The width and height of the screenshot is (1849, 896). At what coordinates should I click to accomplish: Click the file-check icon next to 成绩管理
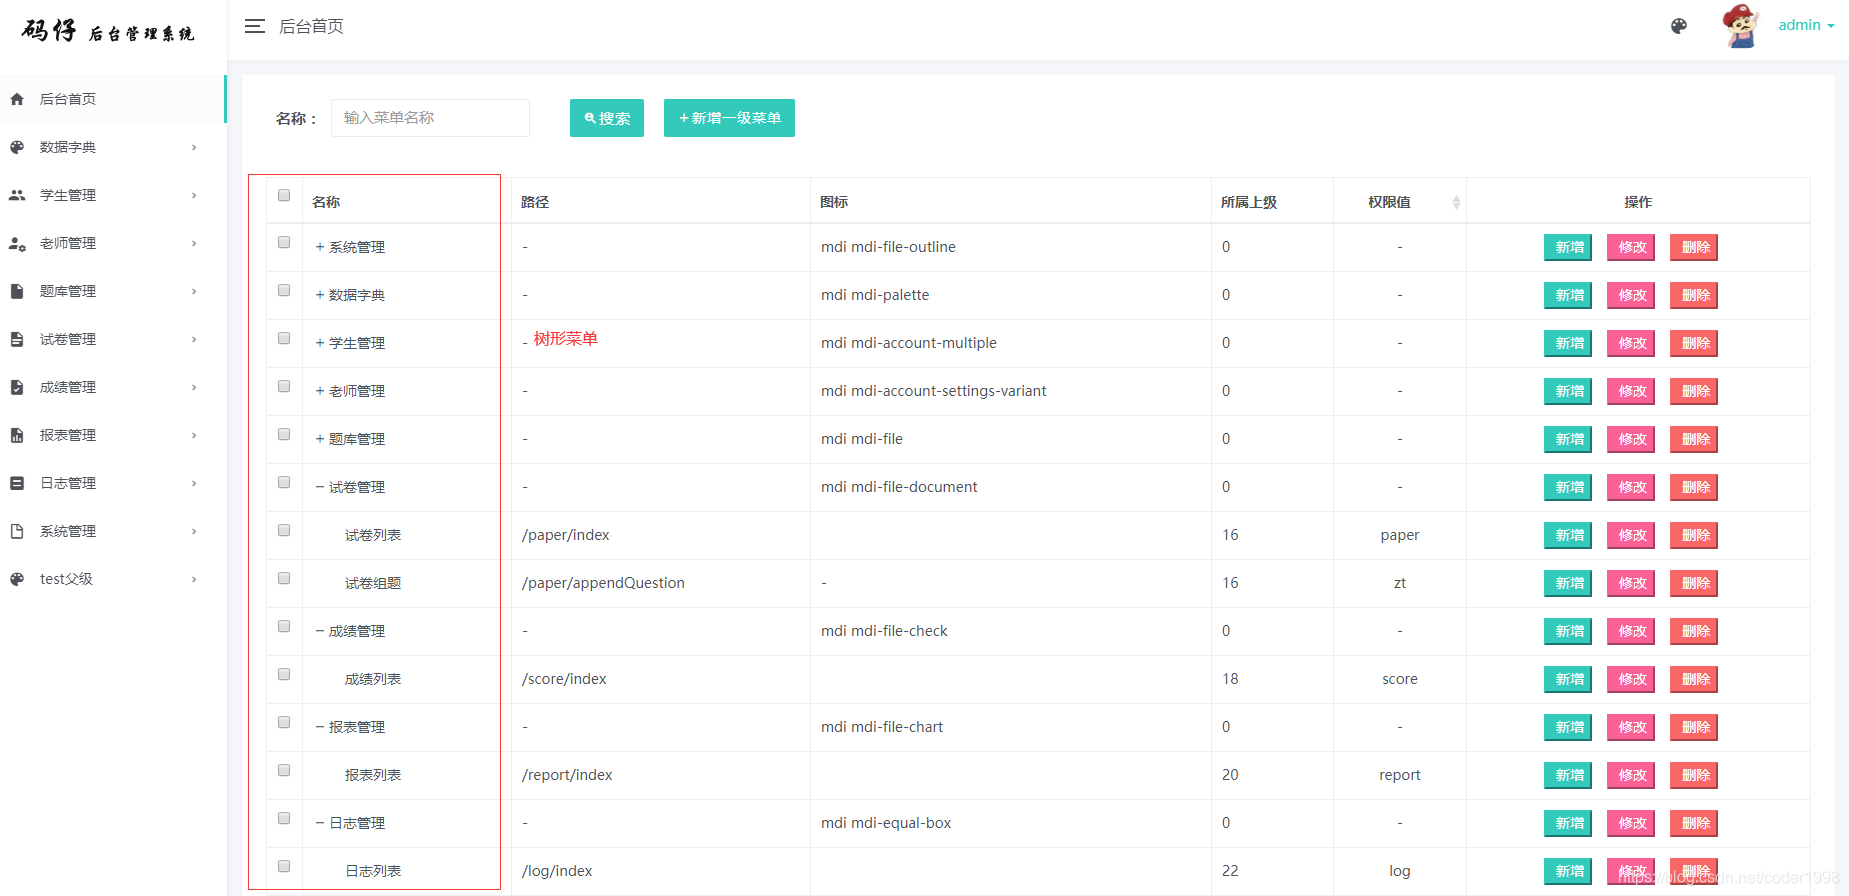17,387
